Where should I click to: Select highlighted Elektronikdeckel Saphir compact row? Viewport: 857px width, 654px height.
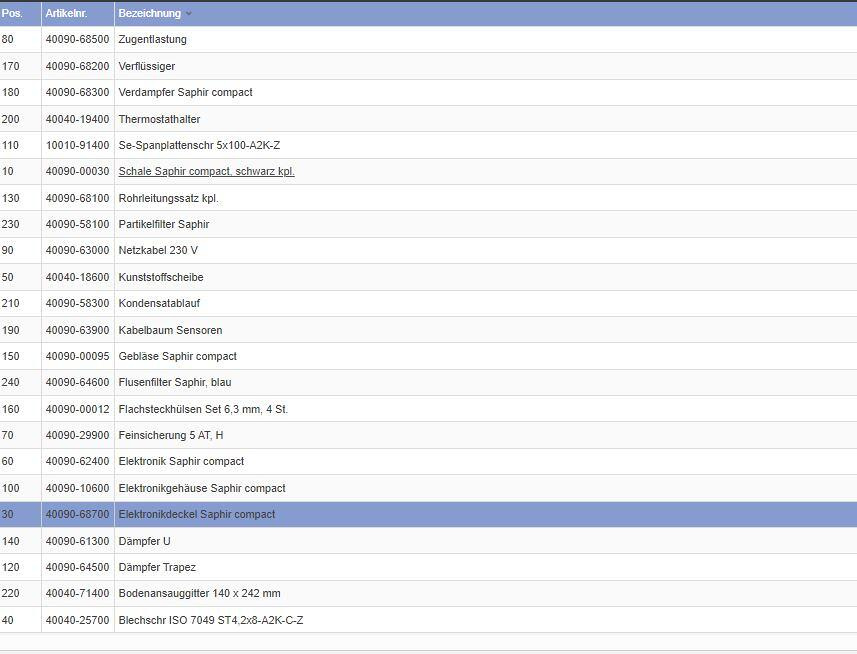pyautogui.click(x=196, y=515)
